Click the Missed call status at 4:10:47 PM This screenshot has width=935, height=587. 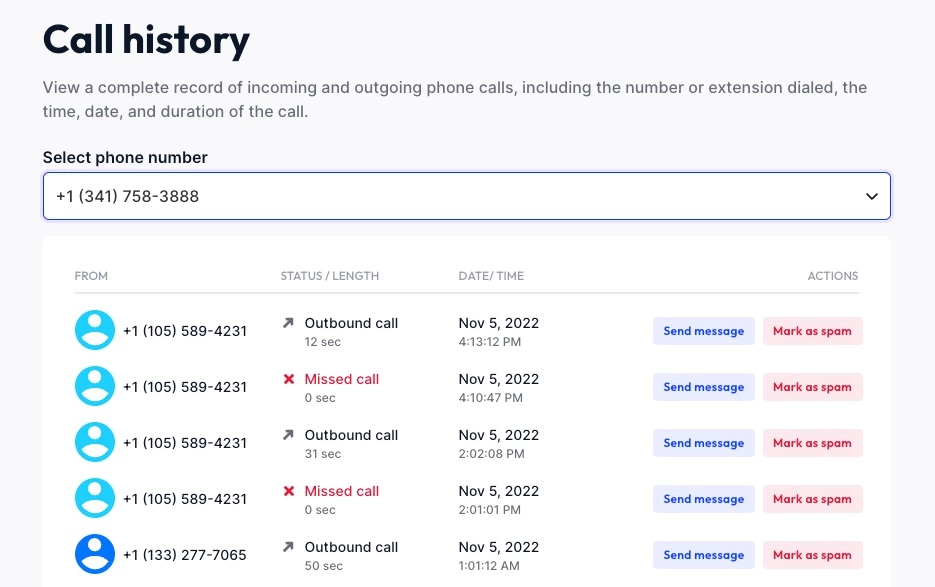pos(341,379)
